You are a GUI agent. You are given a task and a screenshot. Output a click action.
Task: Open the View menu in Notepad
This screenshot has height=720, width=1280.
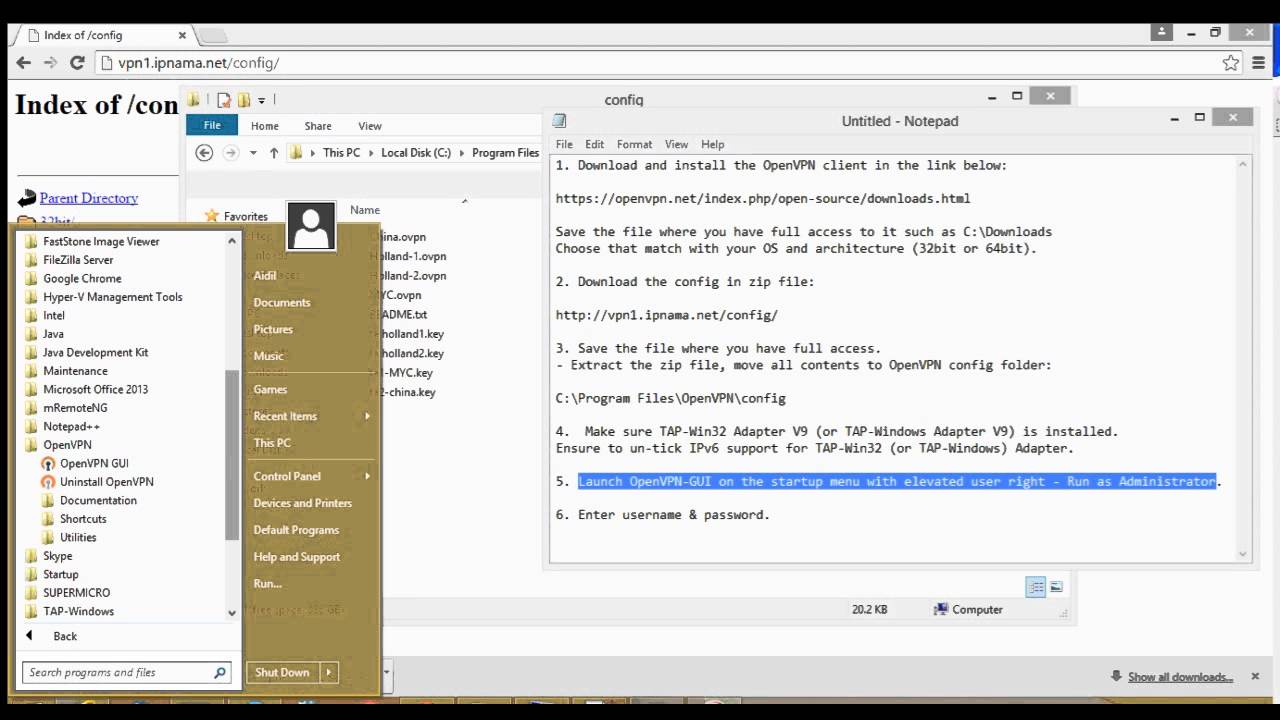tap(676, 144)
